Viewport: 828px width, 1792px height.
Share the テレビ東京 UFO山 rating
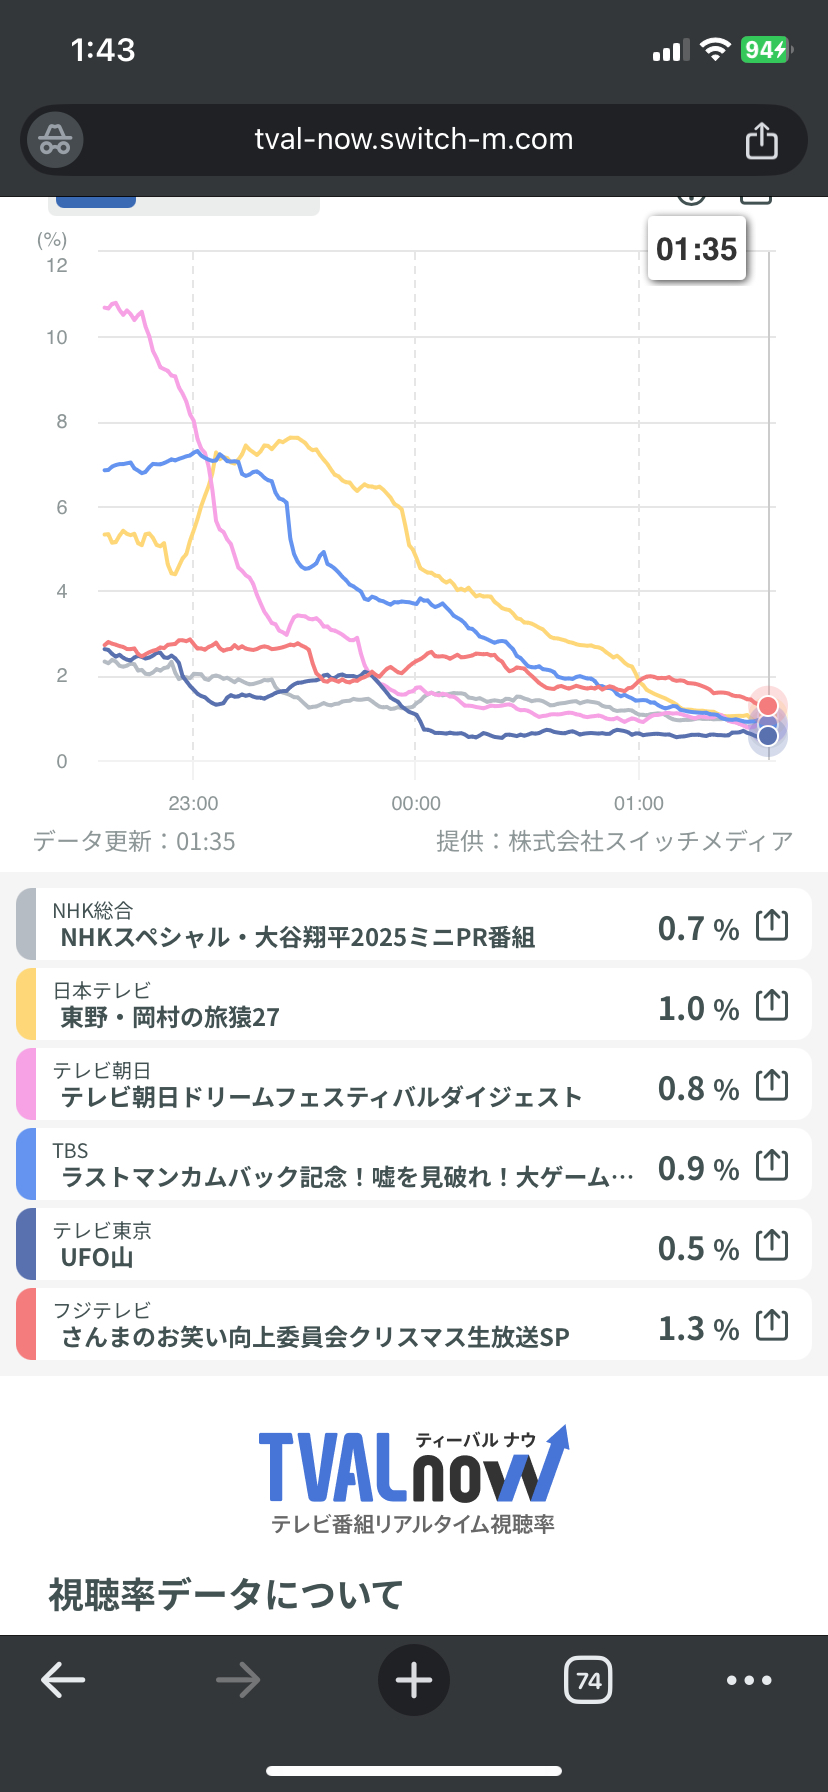(x=772, y=1246)
